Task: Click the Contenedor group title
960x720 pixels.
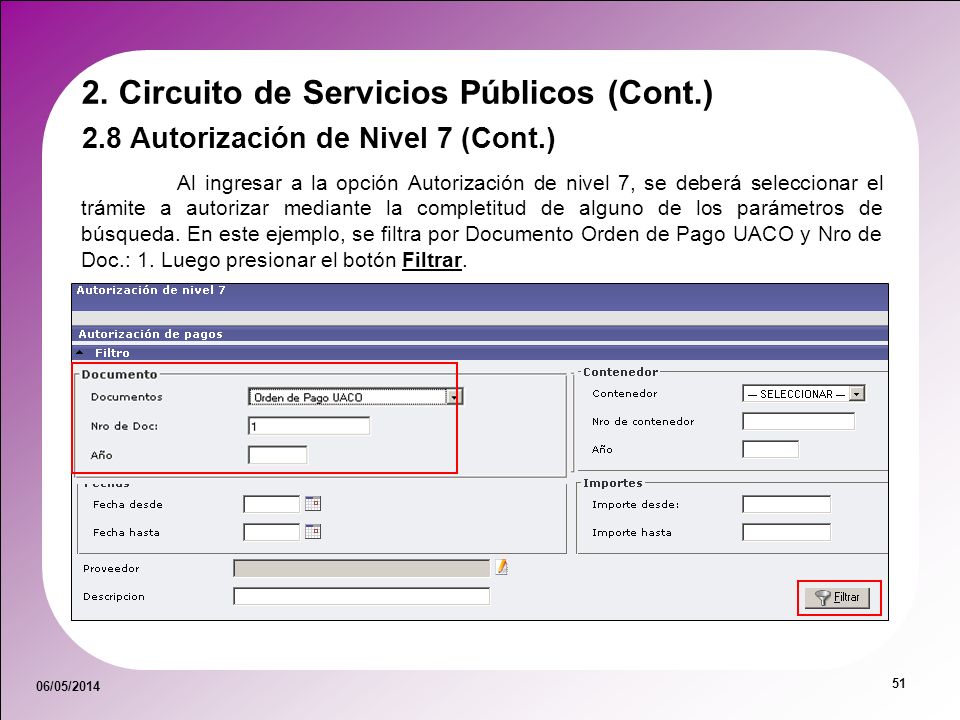Action: (620, 372)
